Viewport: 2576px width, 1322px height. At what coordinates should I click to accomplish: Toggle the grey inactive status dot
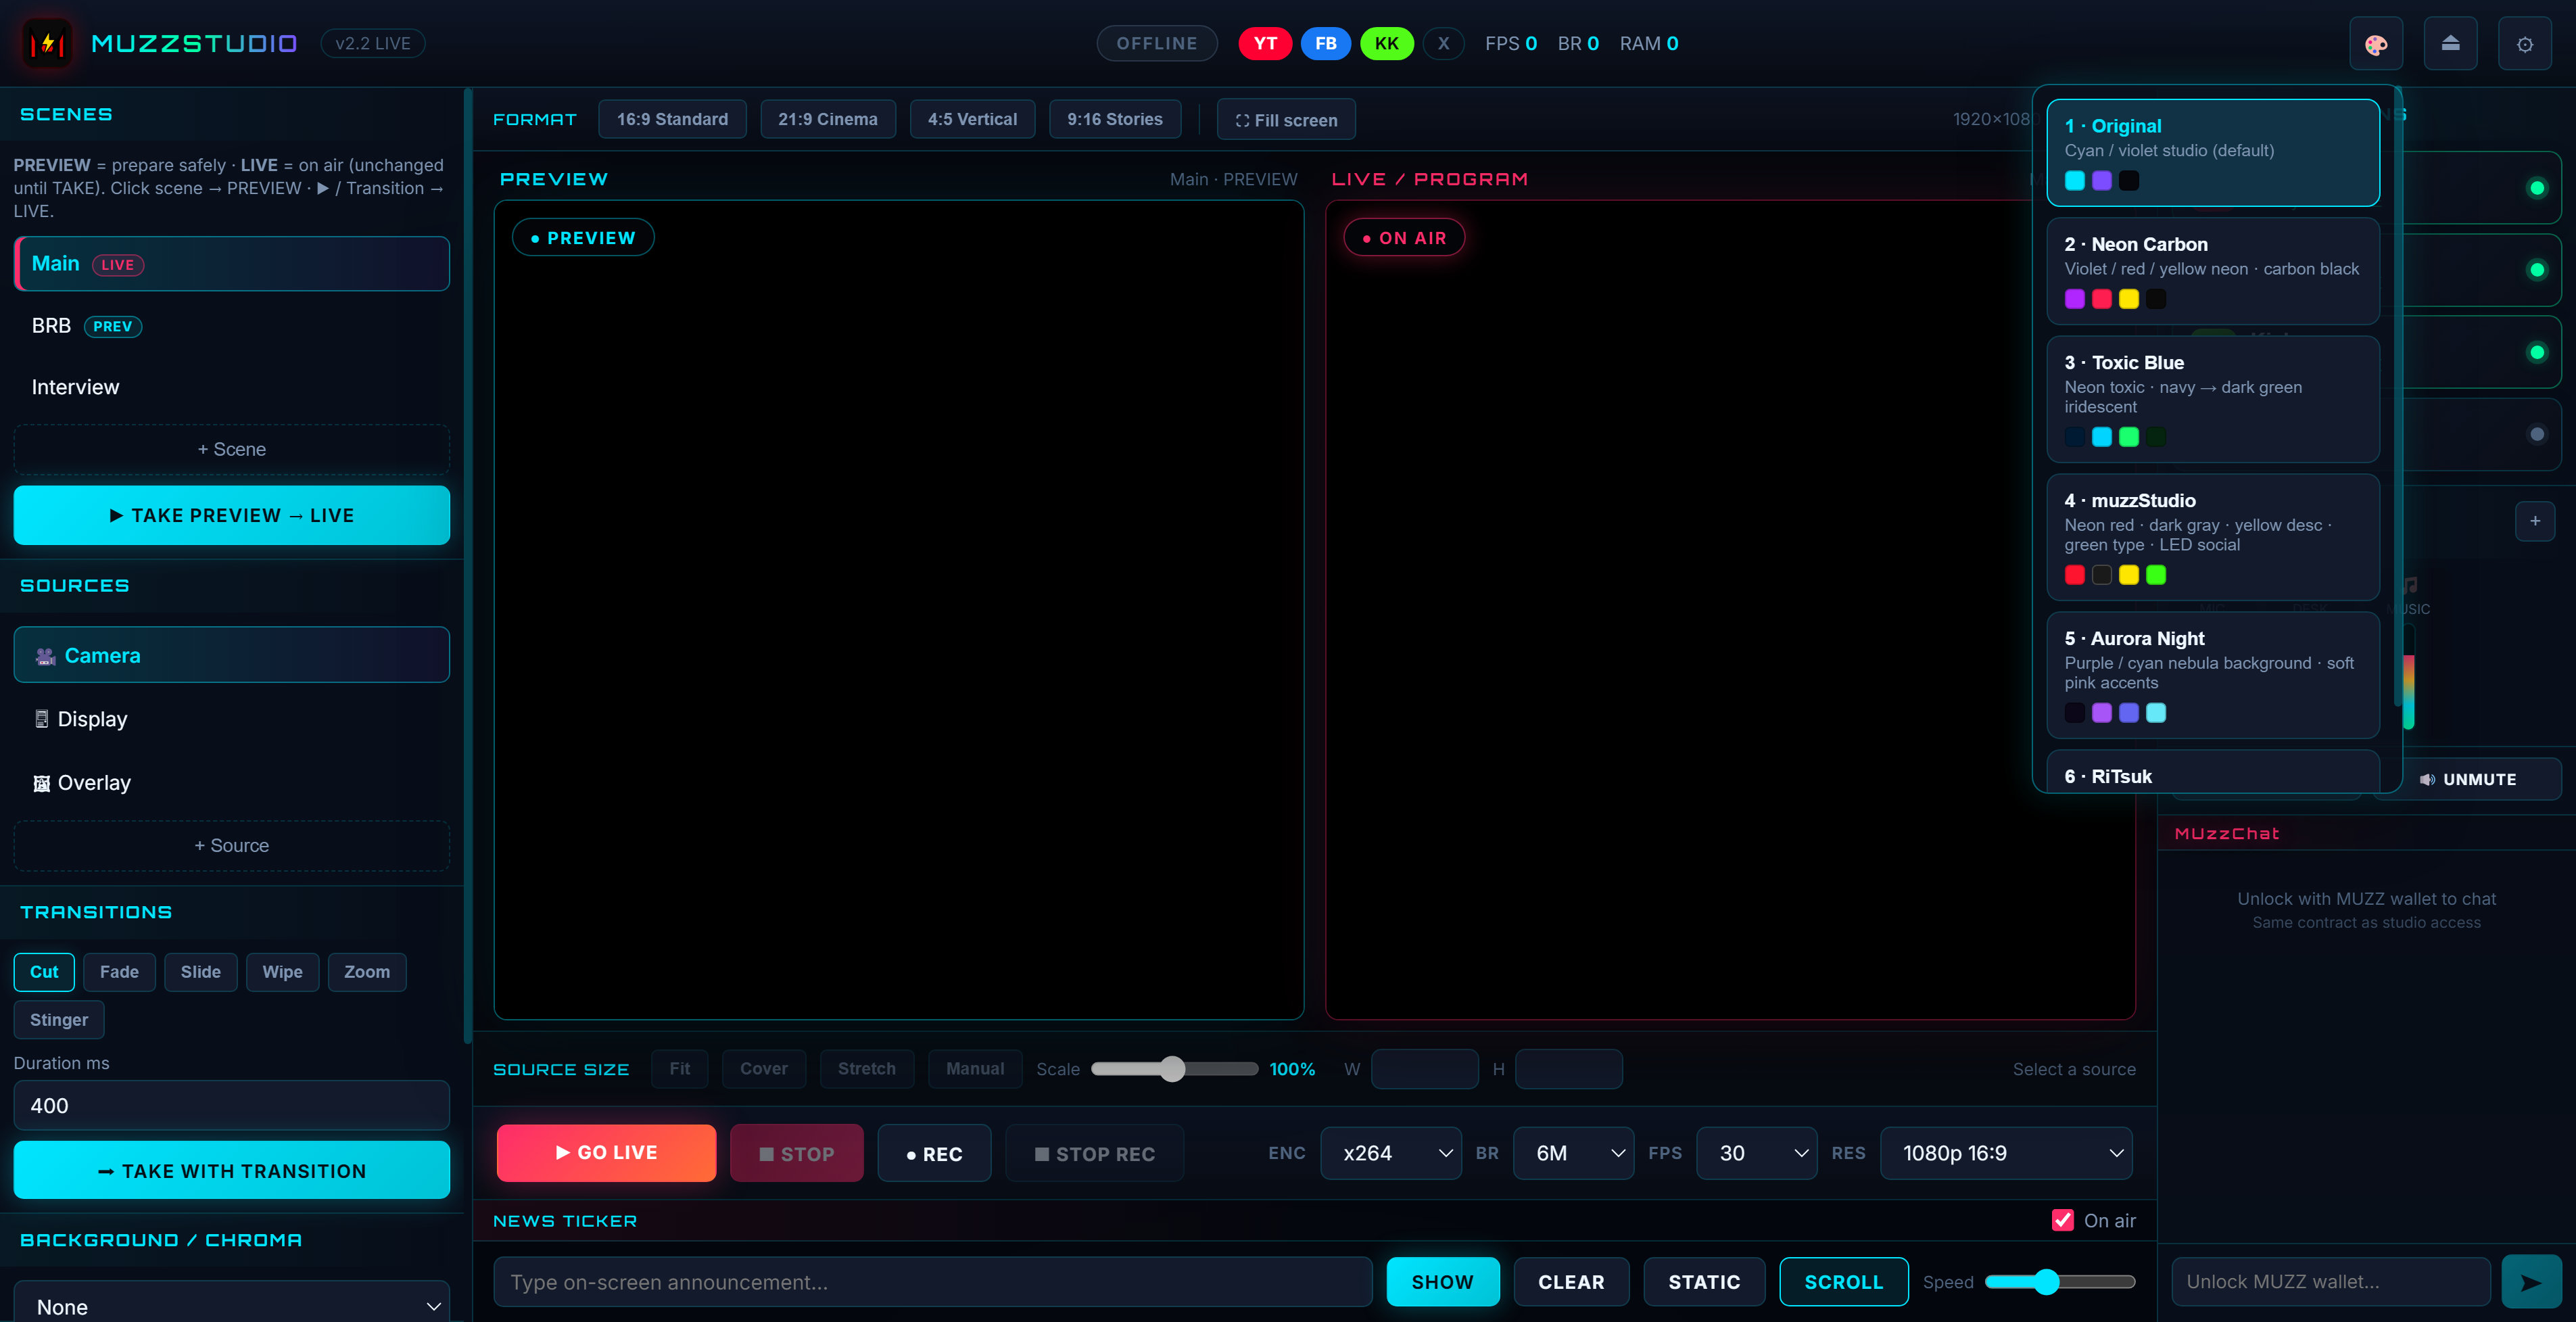(x=2536, y=434)
